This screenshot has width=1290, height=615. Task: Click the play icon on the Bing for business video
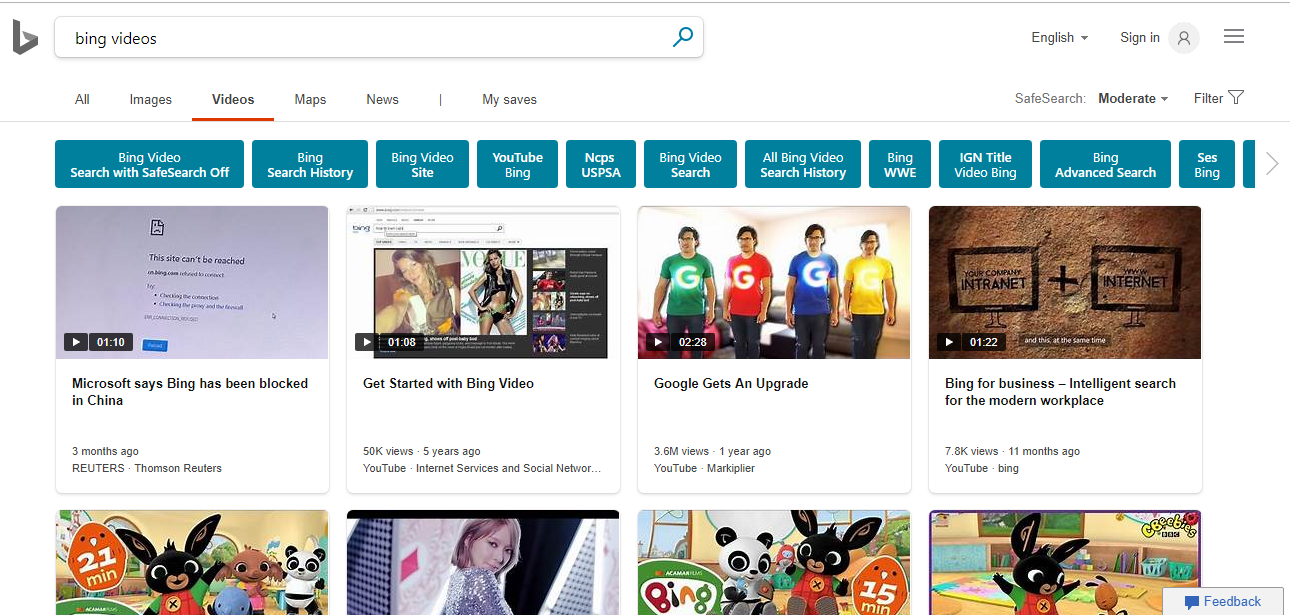[x=948, y=341]
